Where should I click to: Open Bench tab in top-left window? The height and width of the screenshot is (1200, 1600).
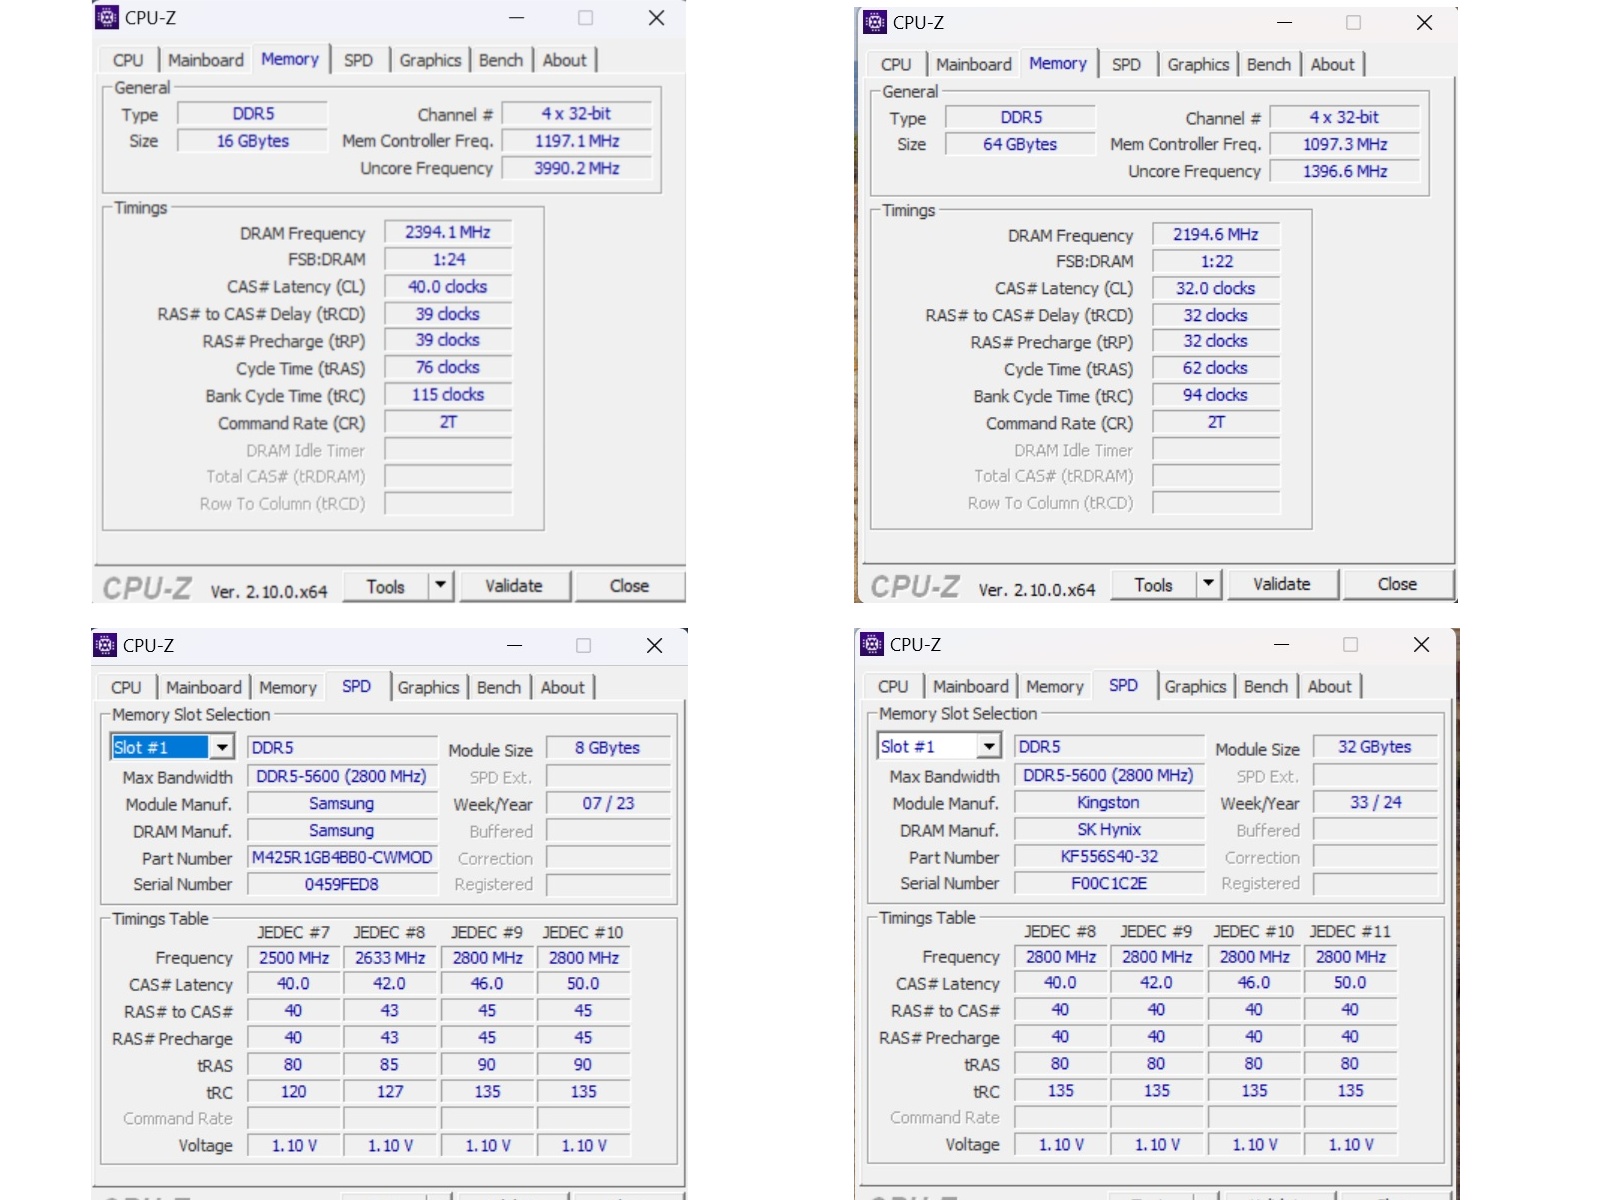[501, 60]
